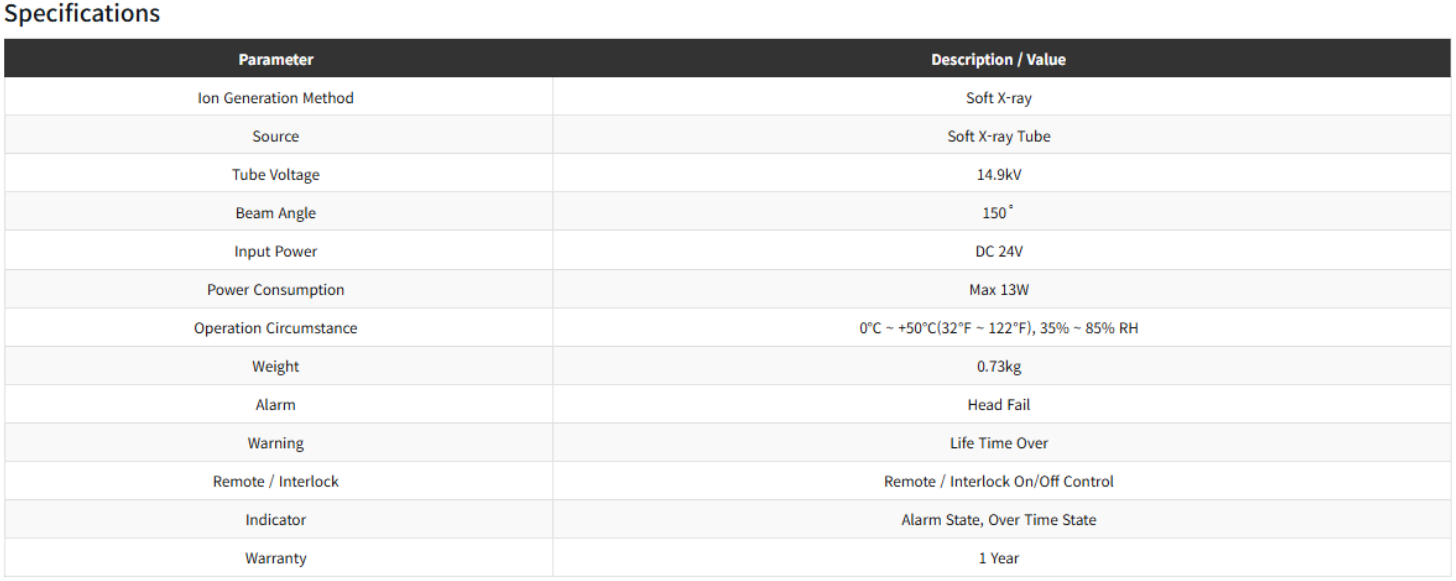Image resolution: width=1456 pixels, height=581 pixels.
Task: Click the Specifications heading
Action: point(82,14)
